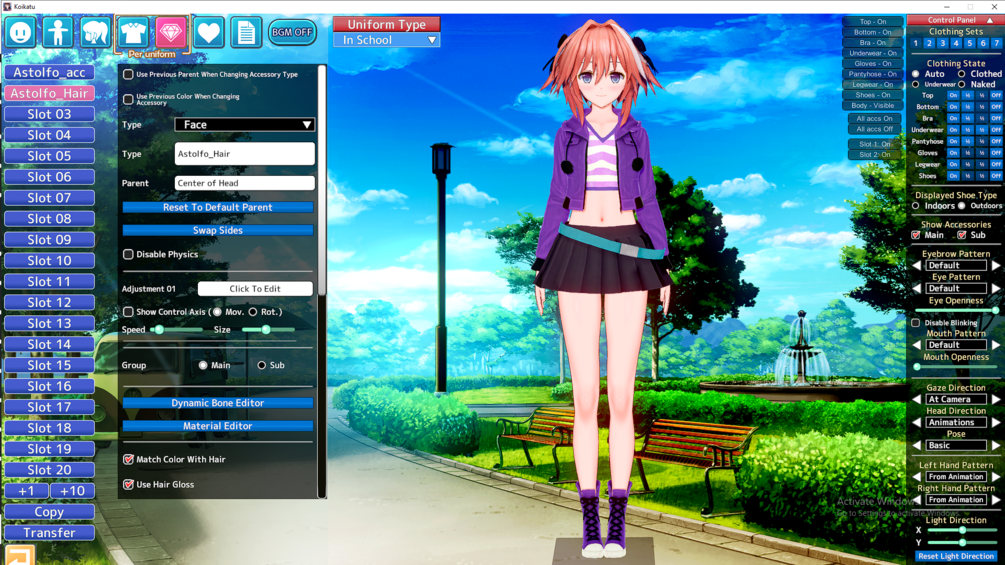Image resolution: width=1005 pixels, height=565 pixels.
Task: Open the clothing shirt category icon
Action: [133, 32]
